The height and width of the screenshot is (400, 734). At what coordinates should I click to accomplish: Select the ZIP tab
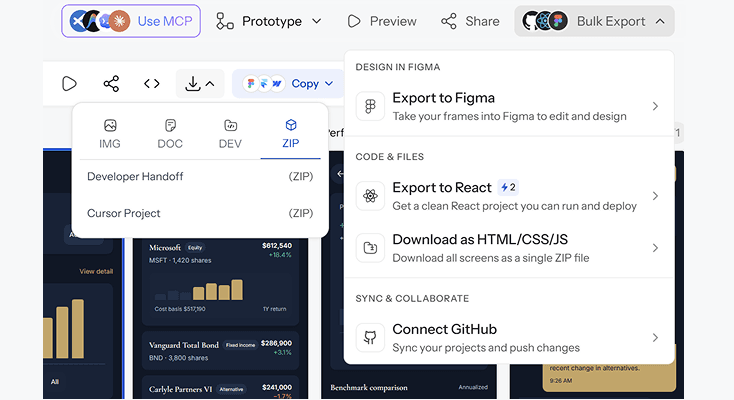coord(291,134)
